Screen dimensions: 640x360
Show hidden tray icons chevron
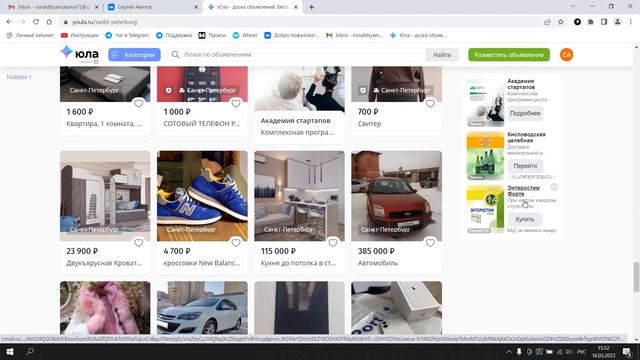point(509,352)
